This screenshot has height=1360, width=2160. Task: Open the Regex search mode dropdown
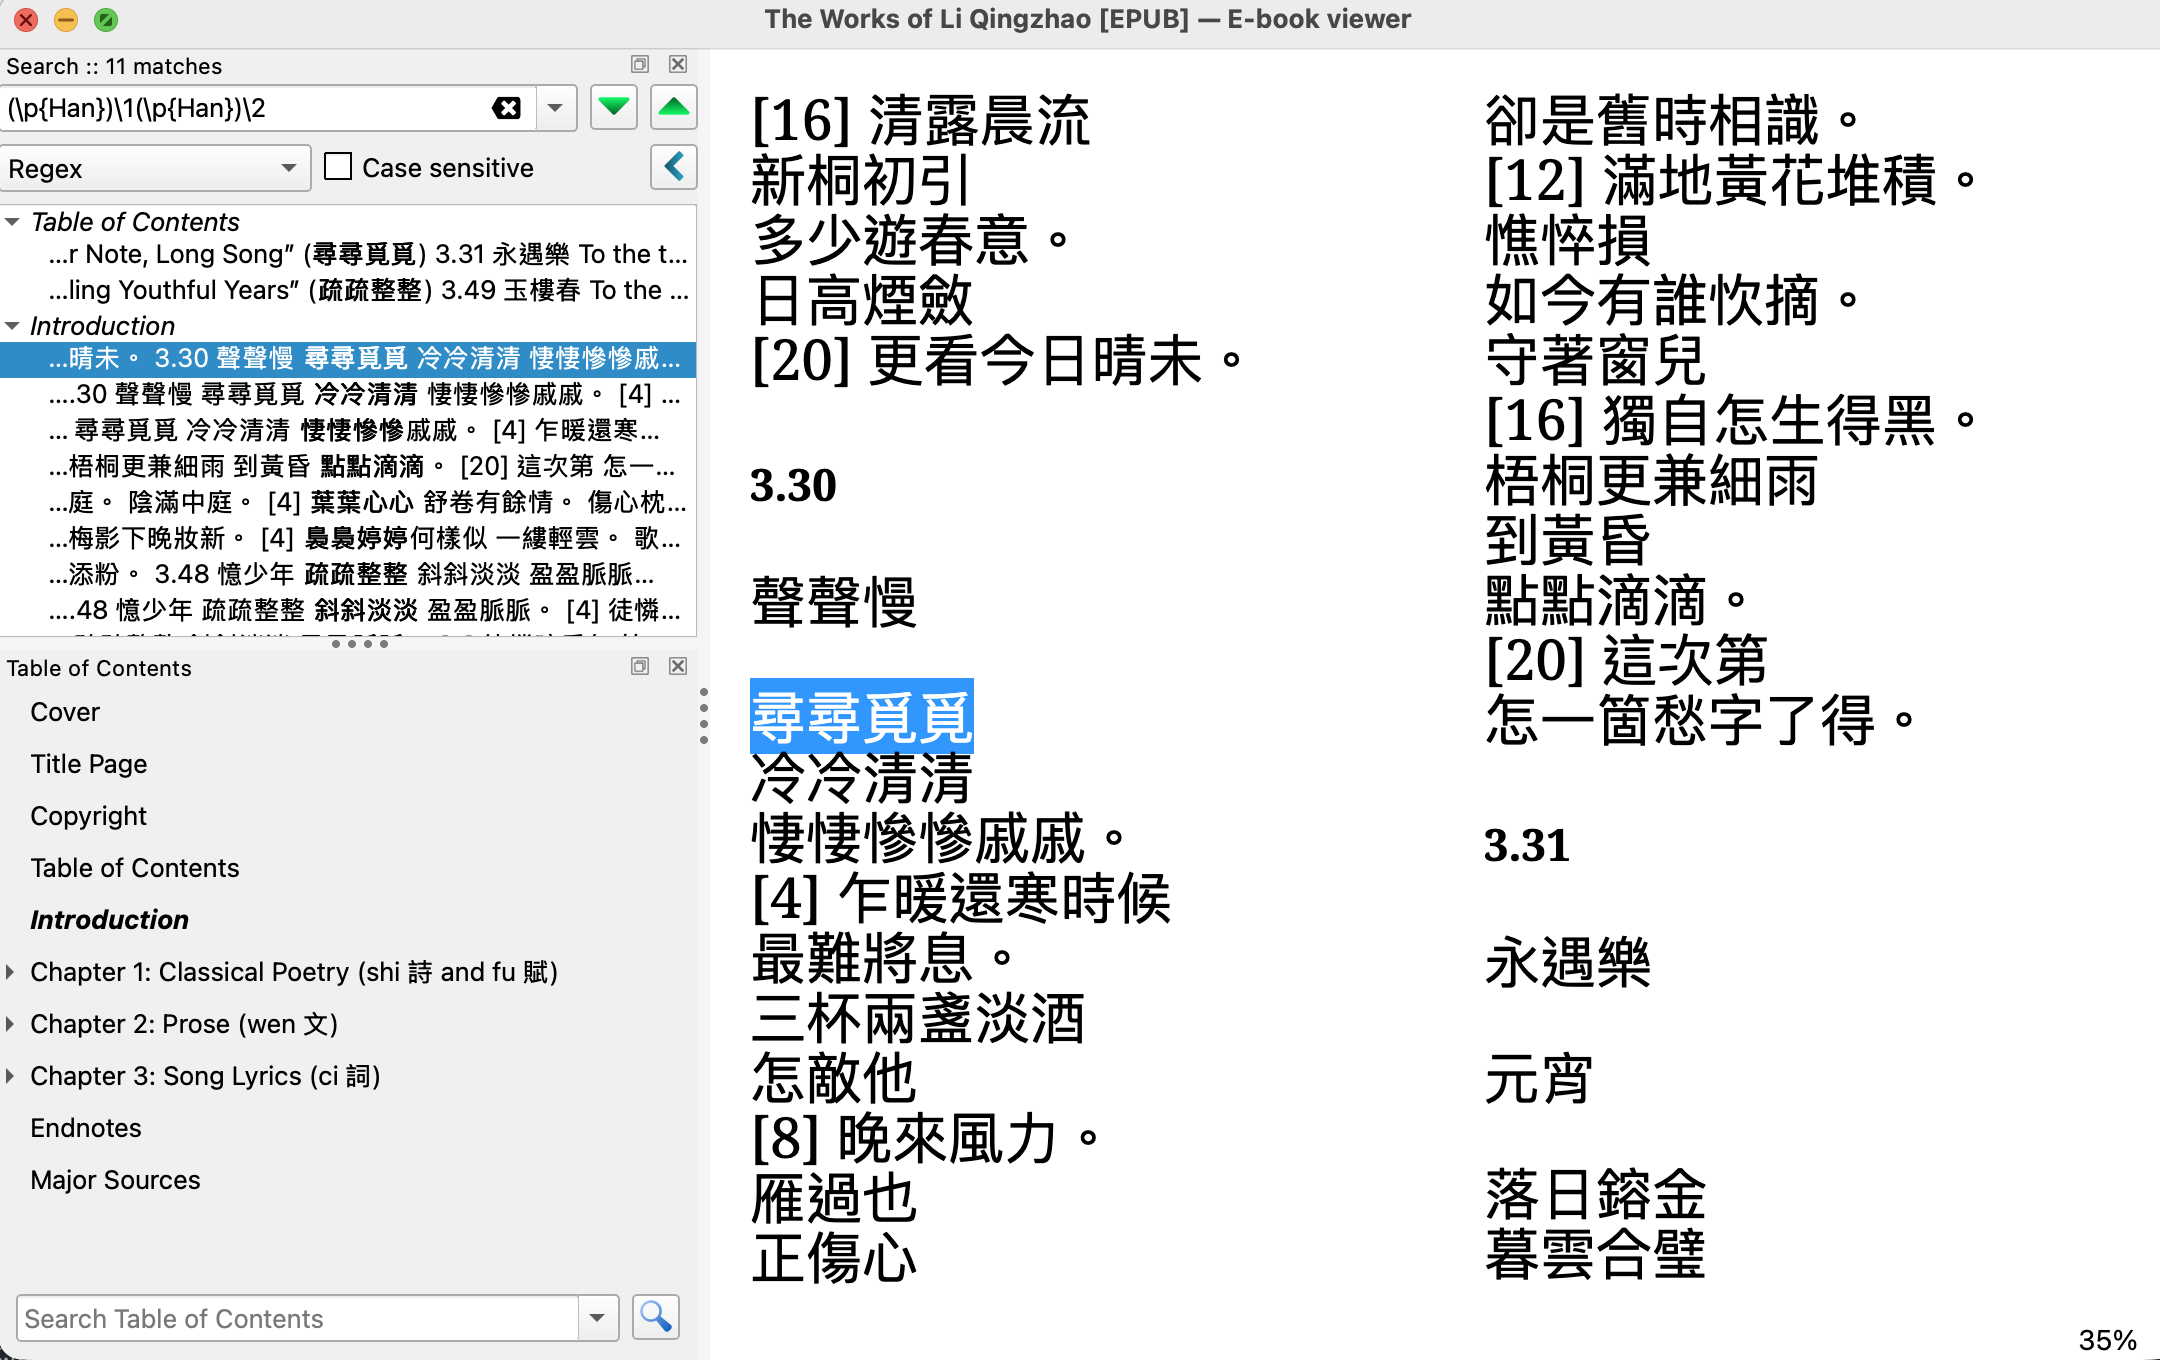(154, 168)
